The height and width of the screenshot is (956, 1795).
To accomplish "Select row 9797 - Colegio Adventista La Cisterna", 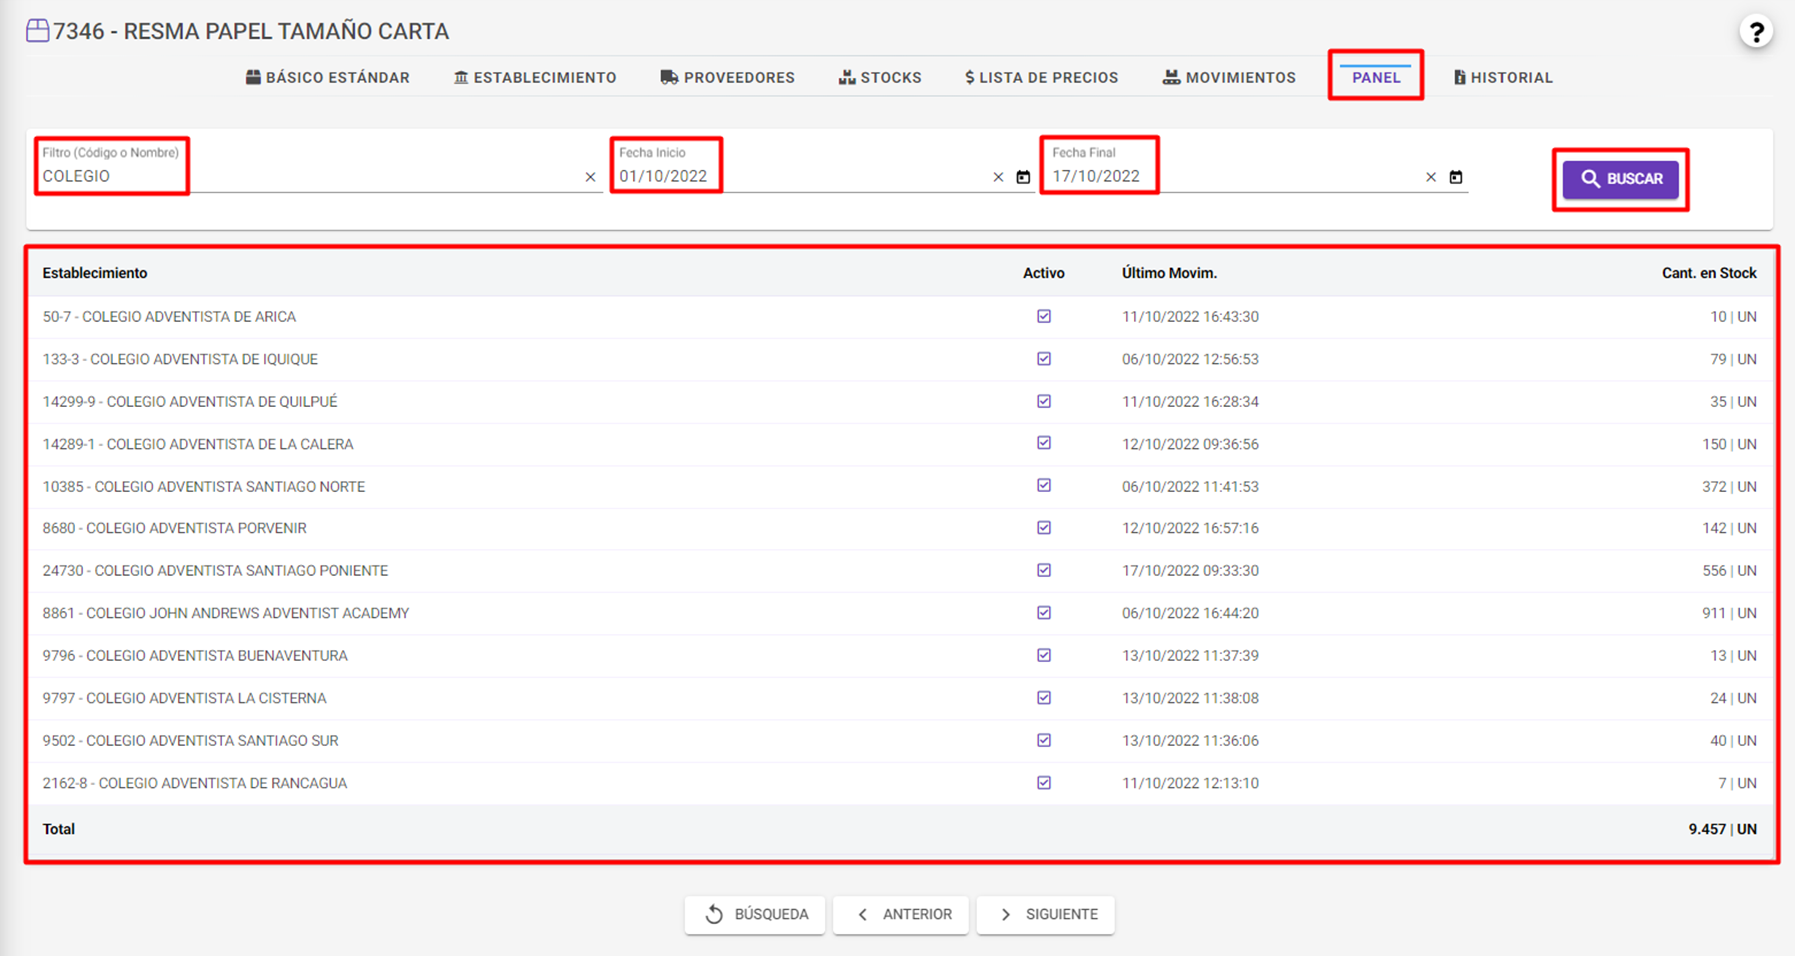I will [900, 698].
